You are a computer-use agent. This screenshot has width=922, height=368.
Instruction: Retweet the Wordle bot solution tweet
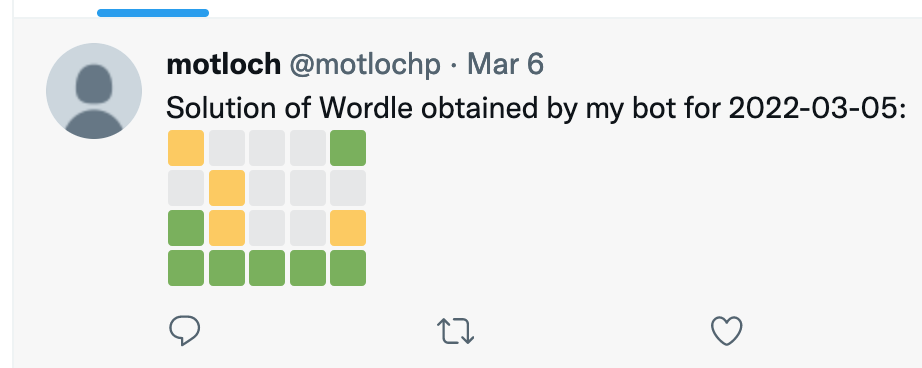coord(456,331)
